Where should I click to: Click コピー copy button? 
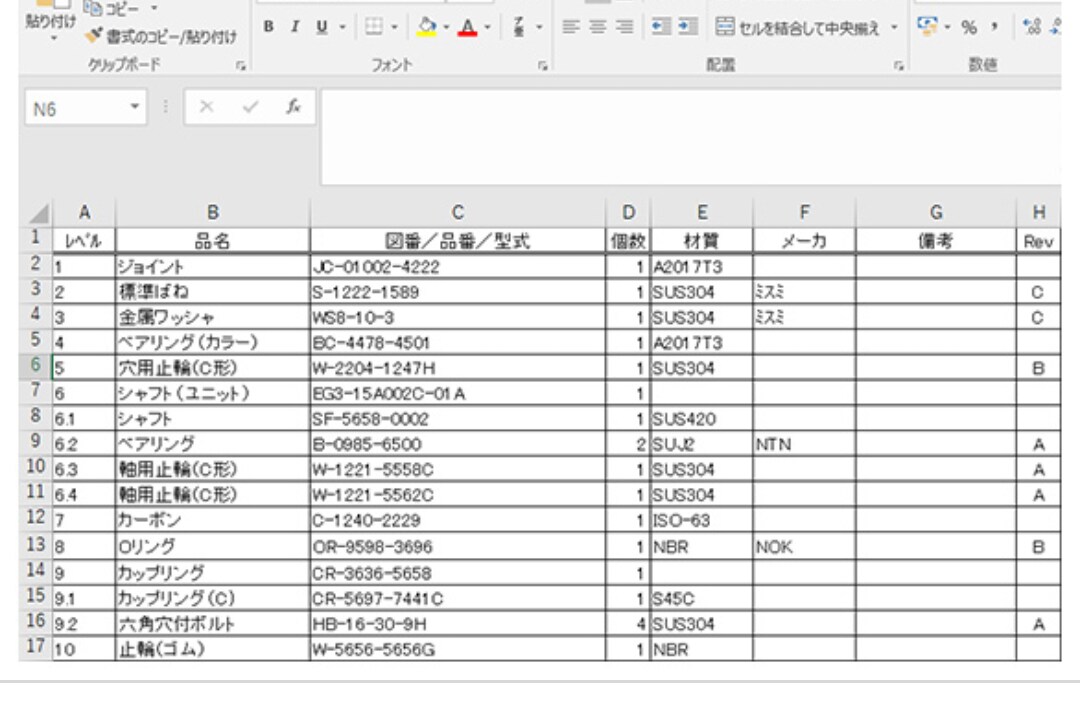point(112,9)
